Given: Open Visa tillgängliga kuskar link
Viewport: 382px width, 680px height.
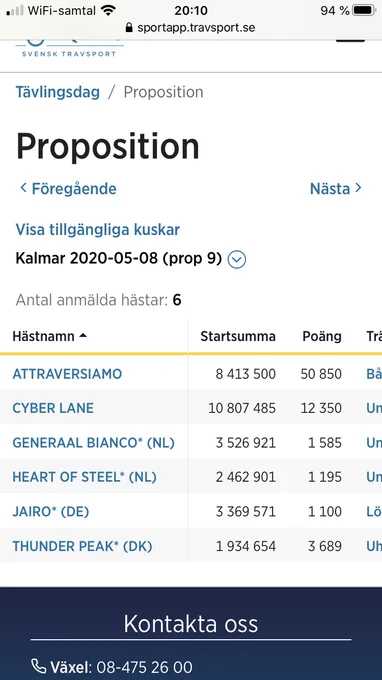Looking at the screenshot, I should click(98, 230).
